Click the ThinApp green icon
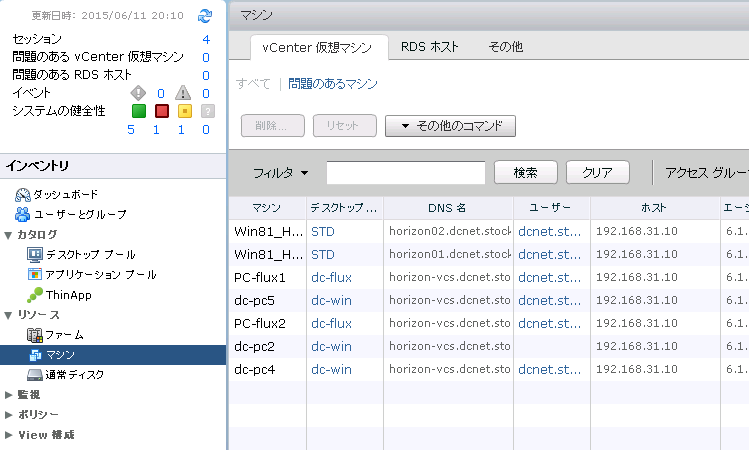 pos(35,294)
